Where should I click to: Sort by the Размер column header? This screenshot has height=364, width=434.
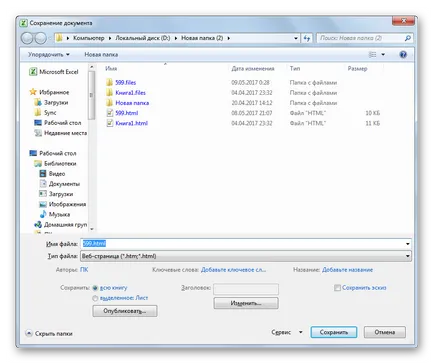coord(357,68)
